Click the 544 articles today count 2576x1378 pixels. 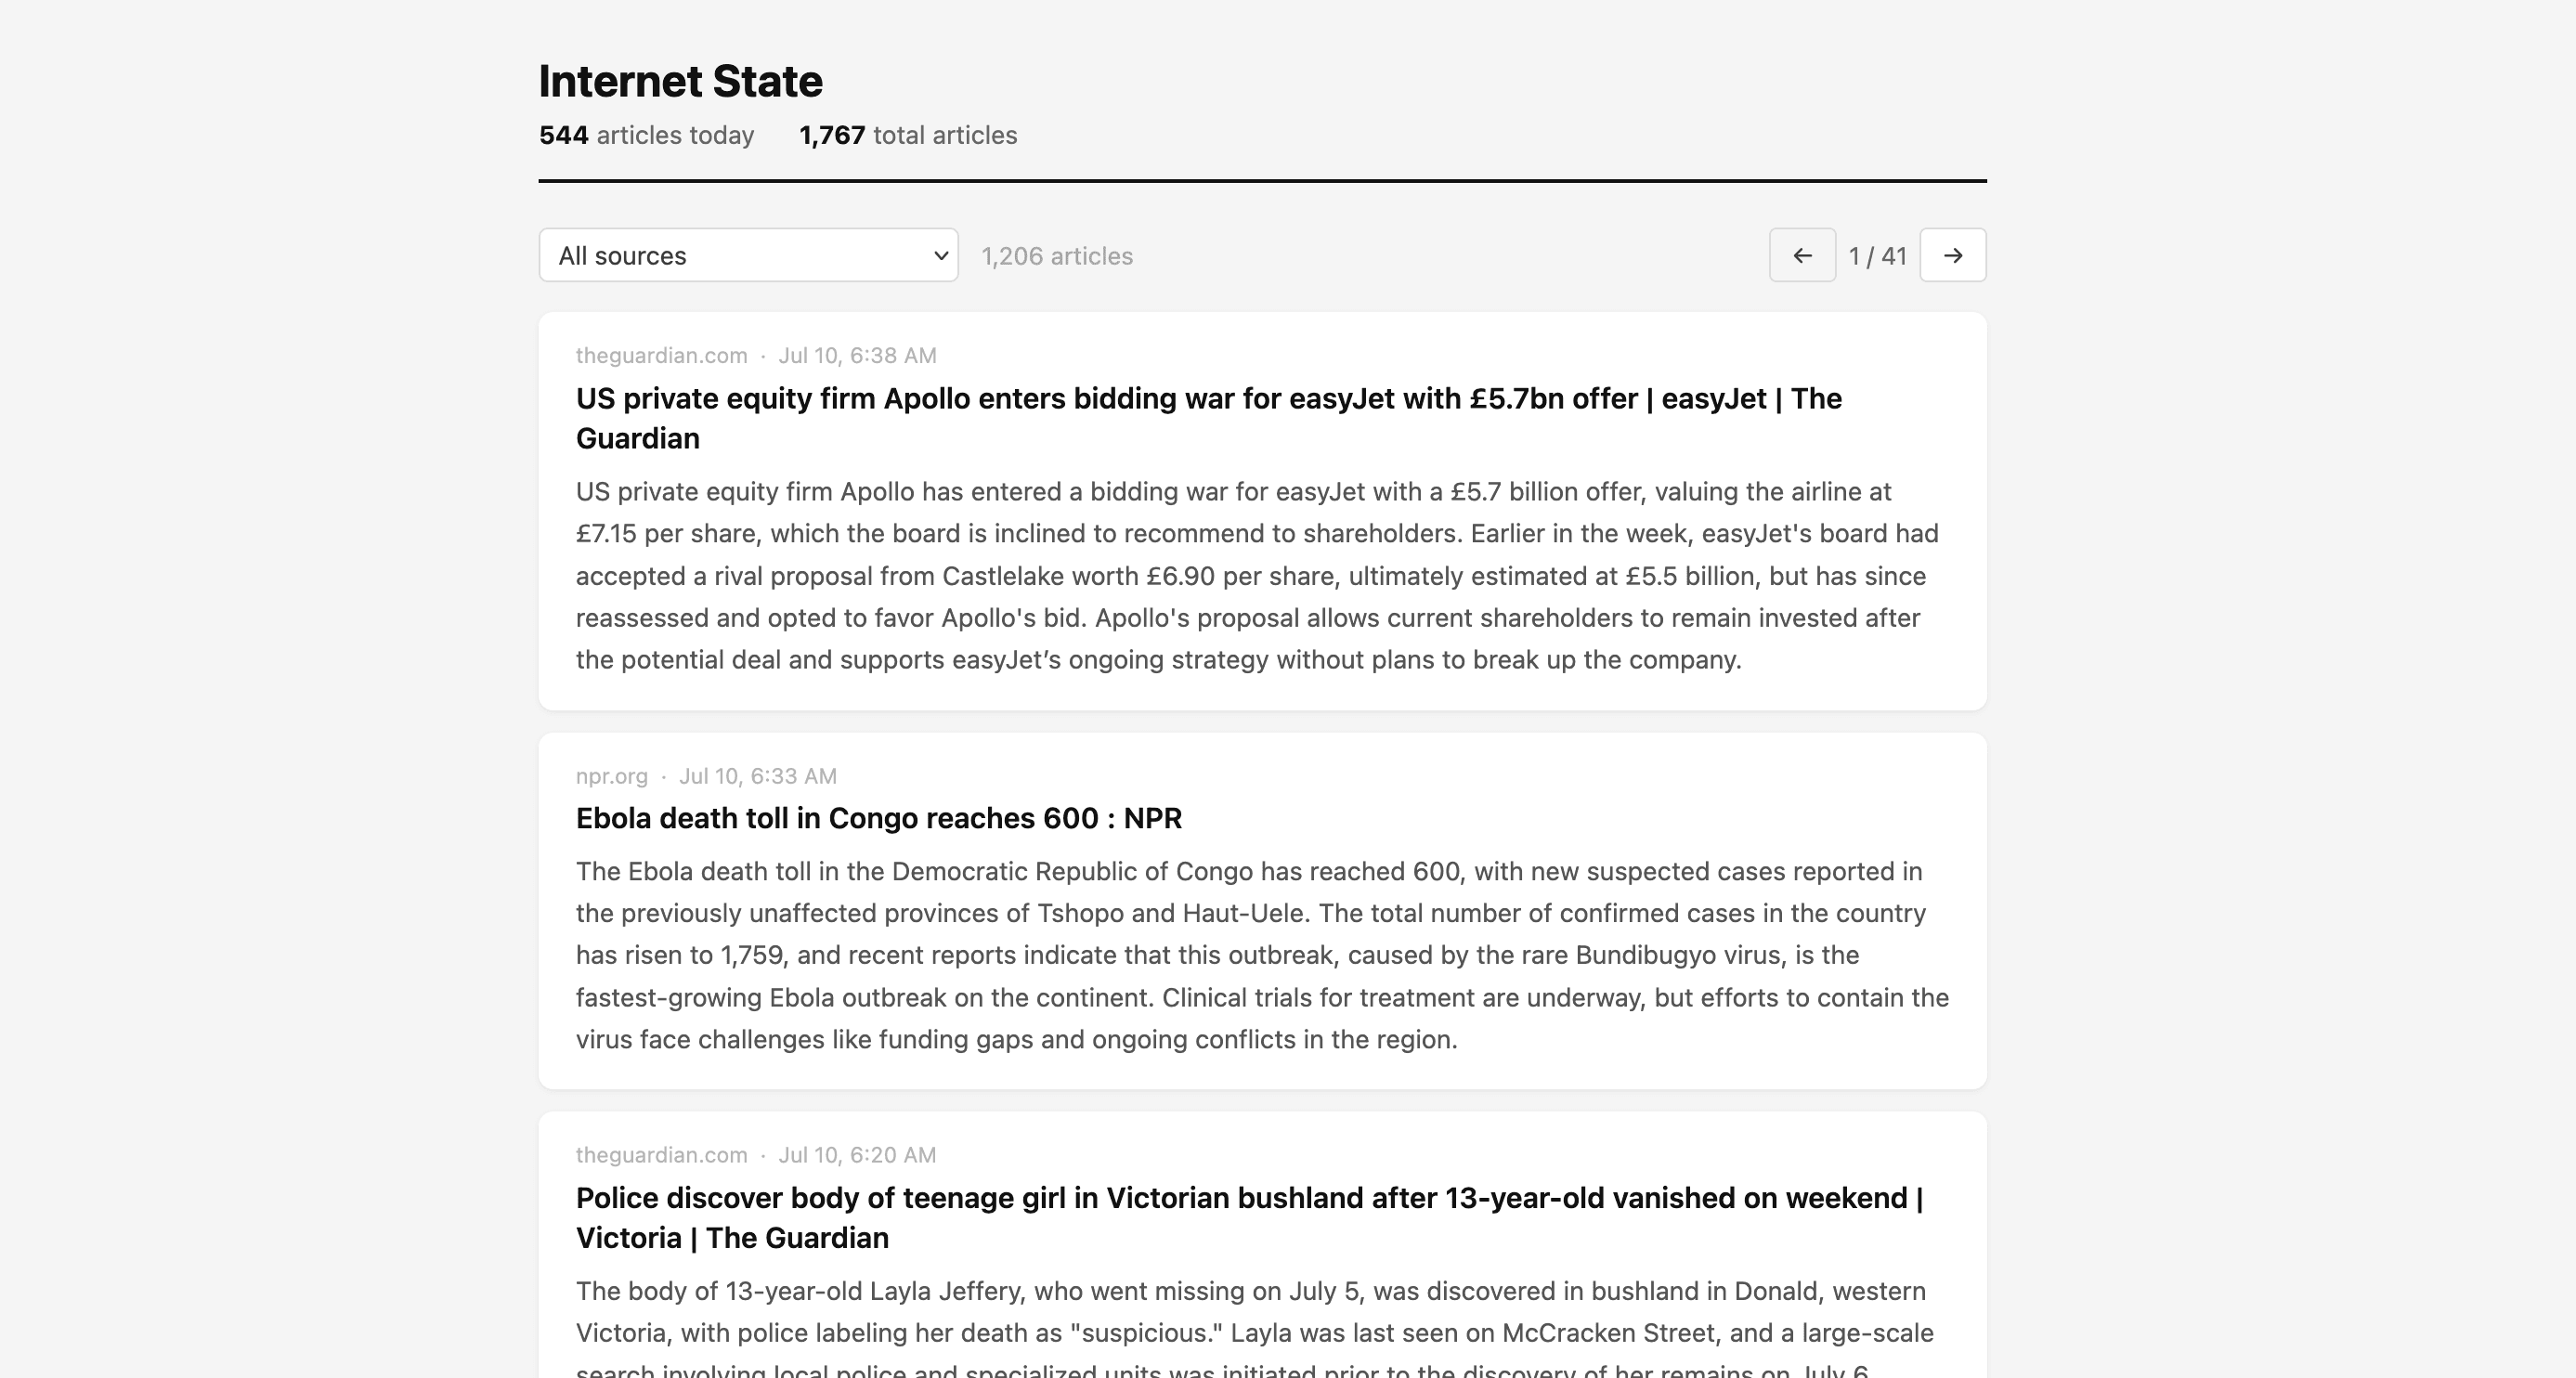coord(646,135)
